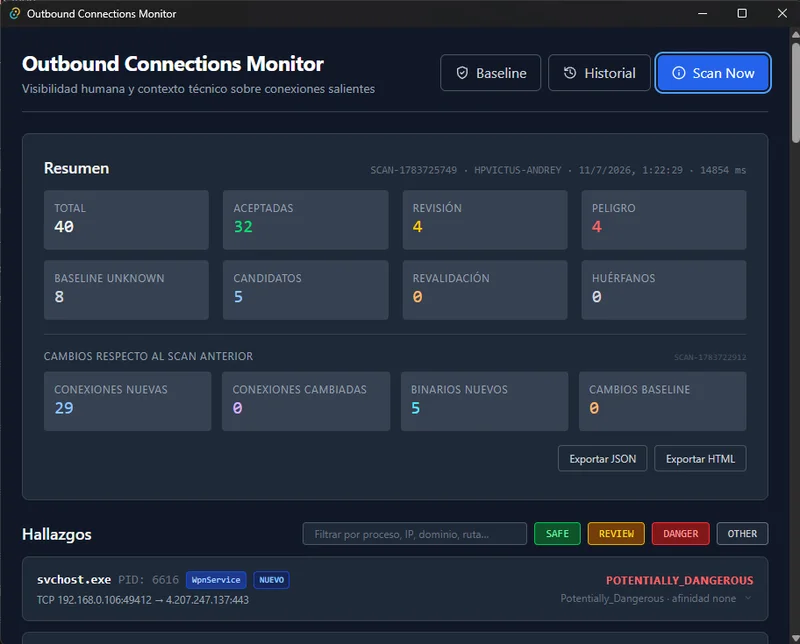The image size is (800, 644).
Task: Click the info circle icon on Scan Now
Action: point(679,73)
